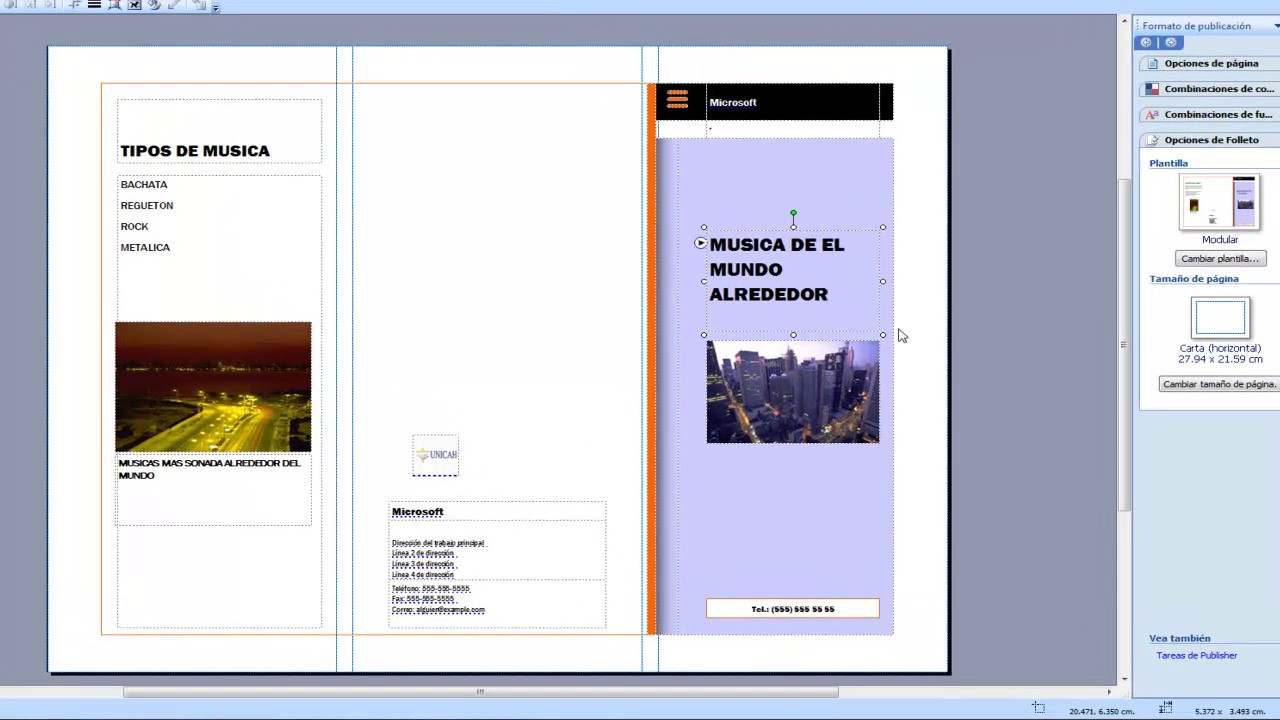This screenshot has width=1280, height=720.
Task: Click the Correo alguien@example.com line
Action: tap(438, 610)
